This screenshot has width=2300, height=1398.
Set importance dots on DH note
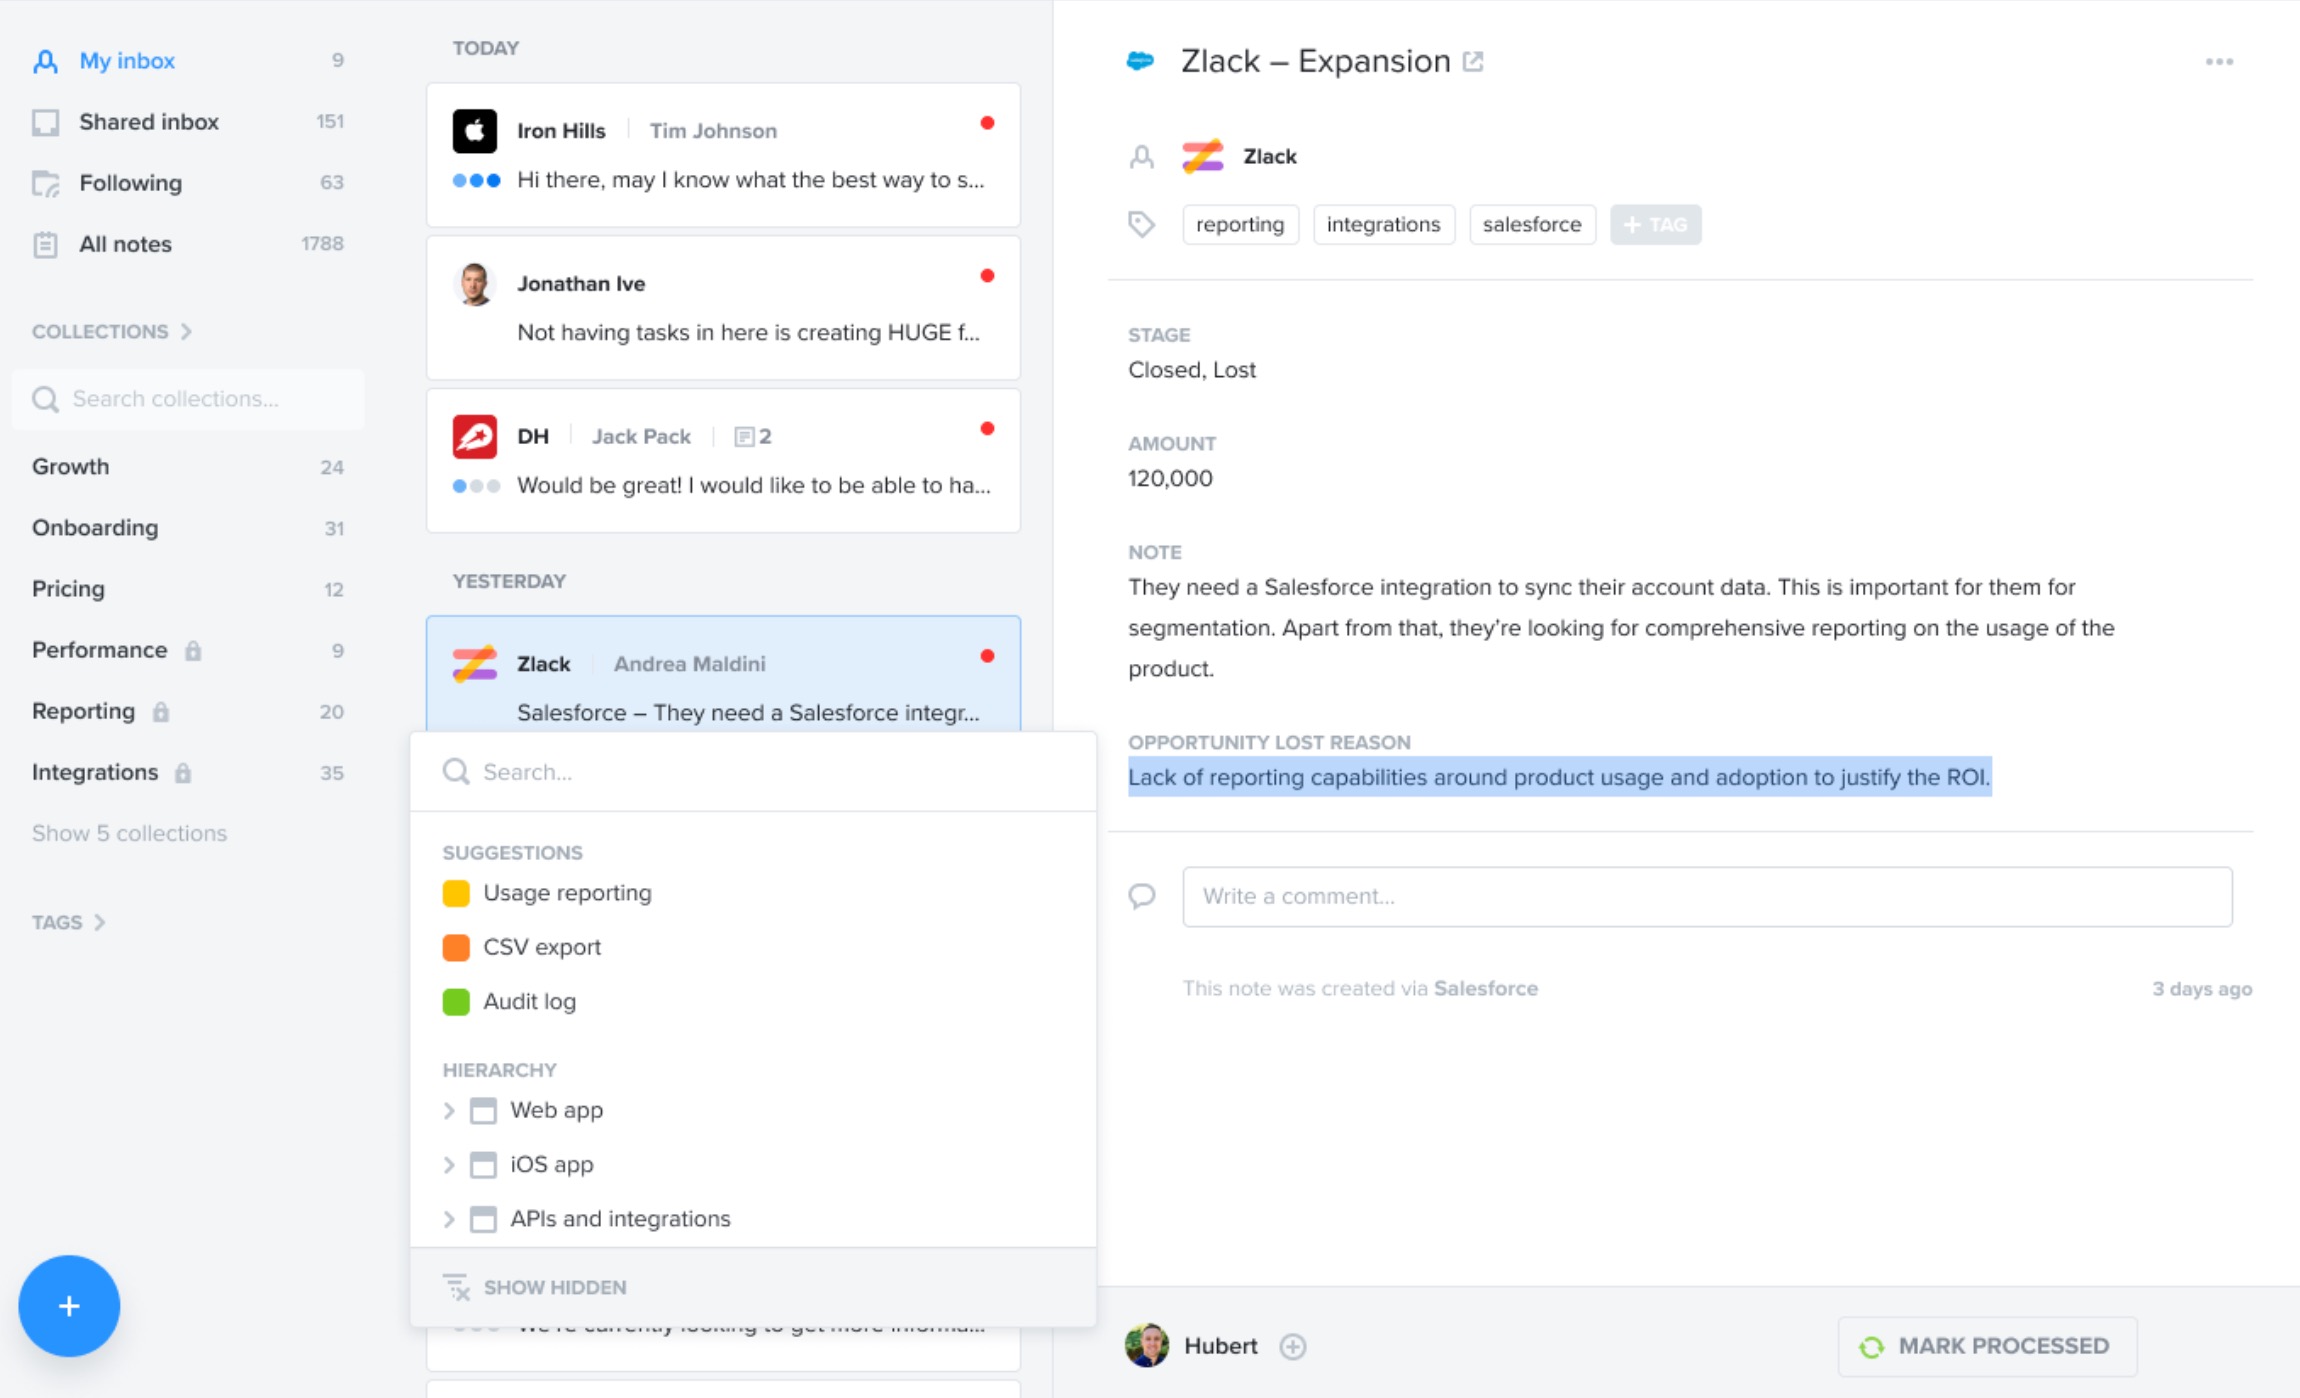tap(476, 486)
